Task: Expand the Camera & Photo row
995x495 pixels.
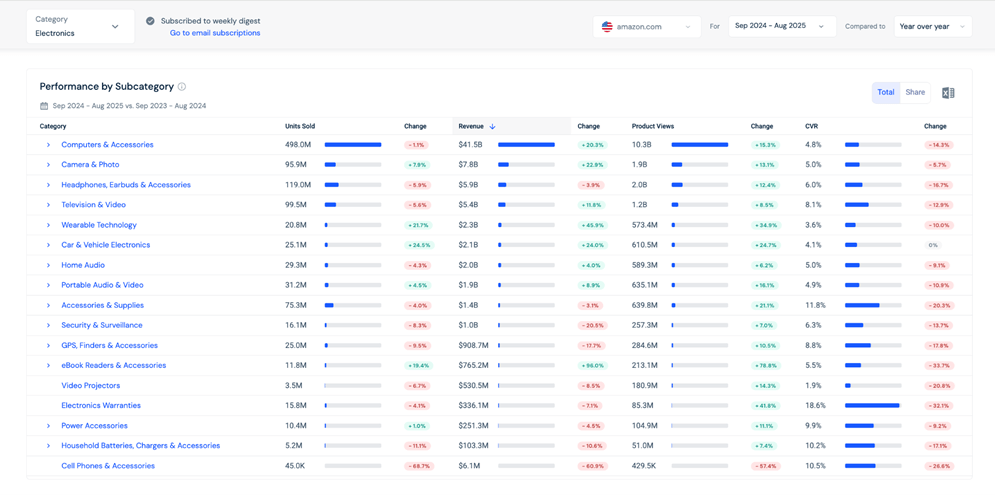Action: pyautogui.click(x=48, y=165)
